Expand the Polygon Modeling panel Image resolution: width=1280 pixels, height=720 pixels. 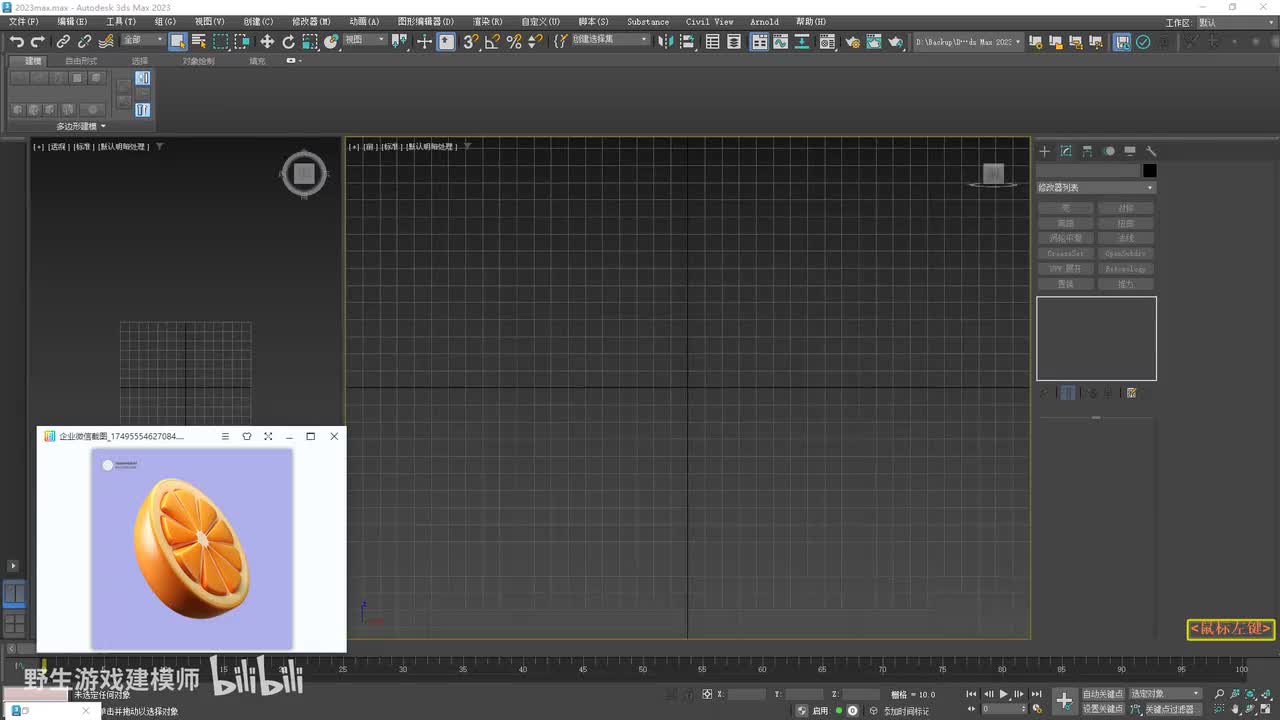tap(81, 126)
